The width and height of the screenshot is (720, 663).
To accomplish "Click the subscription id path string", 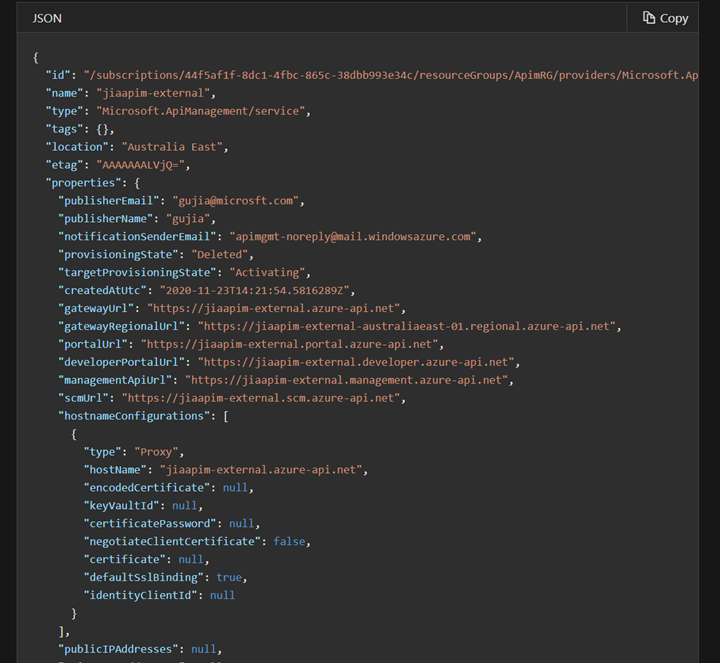I will (390, 75).
